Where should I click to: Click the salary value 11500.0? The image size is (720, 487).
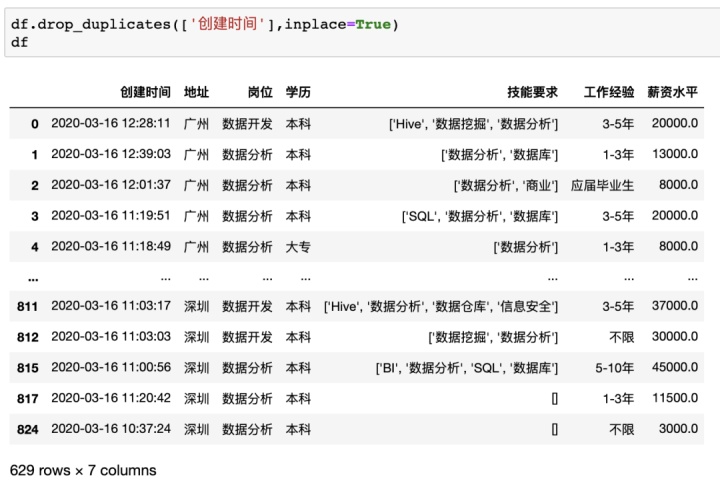pyautogui.click(x=675, y=398)
